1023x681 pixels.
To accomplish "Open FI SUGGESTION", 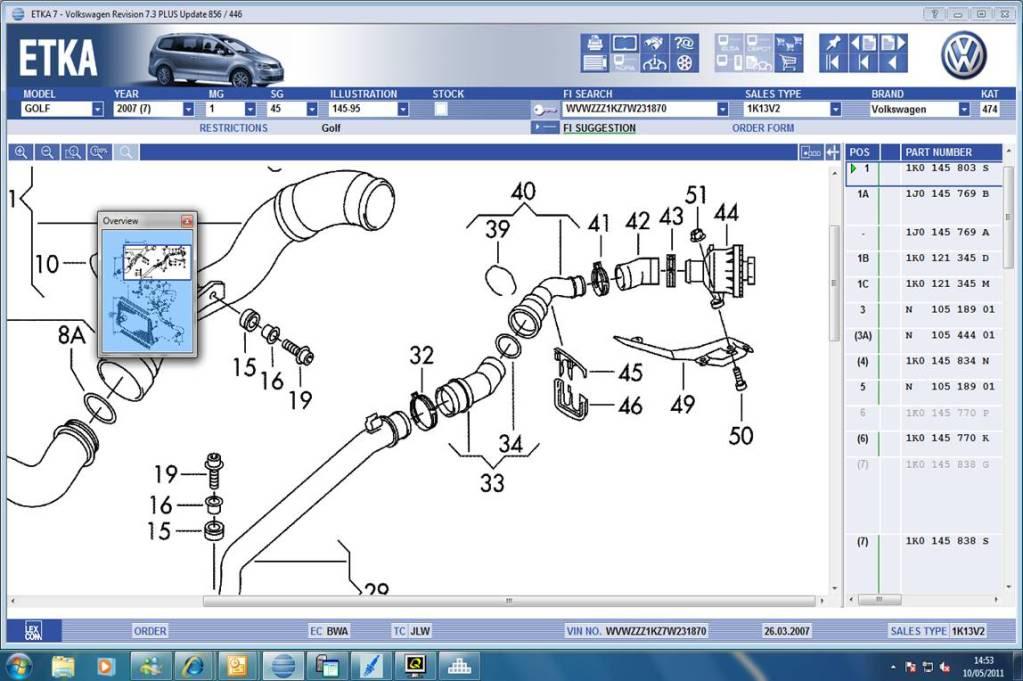I will pyautogui.click(x=599, y=128).
